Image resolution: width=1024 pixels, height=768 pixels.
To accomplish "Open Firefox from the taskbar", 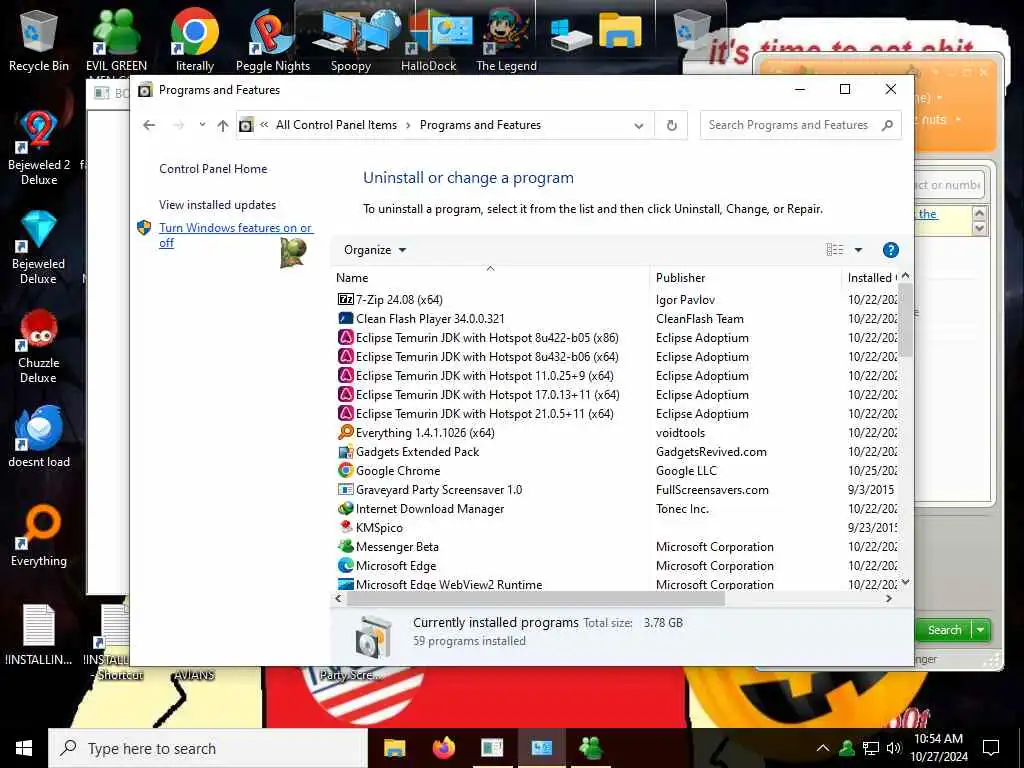I will [444, 748].
